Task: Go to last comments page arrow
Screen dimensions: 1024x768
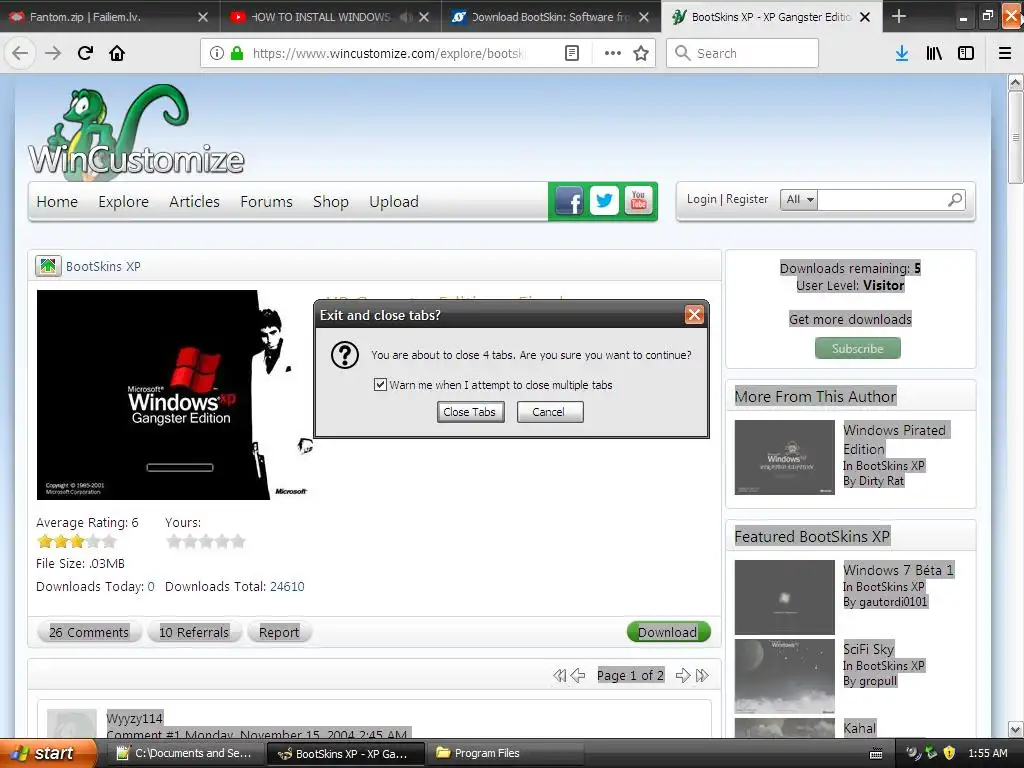Action: point(702,675)
